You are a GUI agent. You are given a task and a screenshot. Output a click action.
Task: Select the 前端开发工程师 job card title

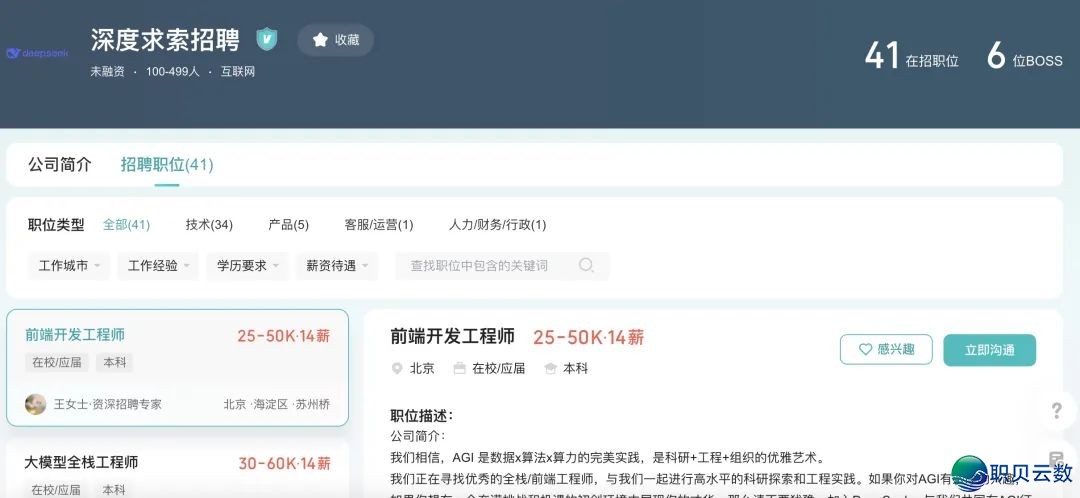[x=75, y=335]
